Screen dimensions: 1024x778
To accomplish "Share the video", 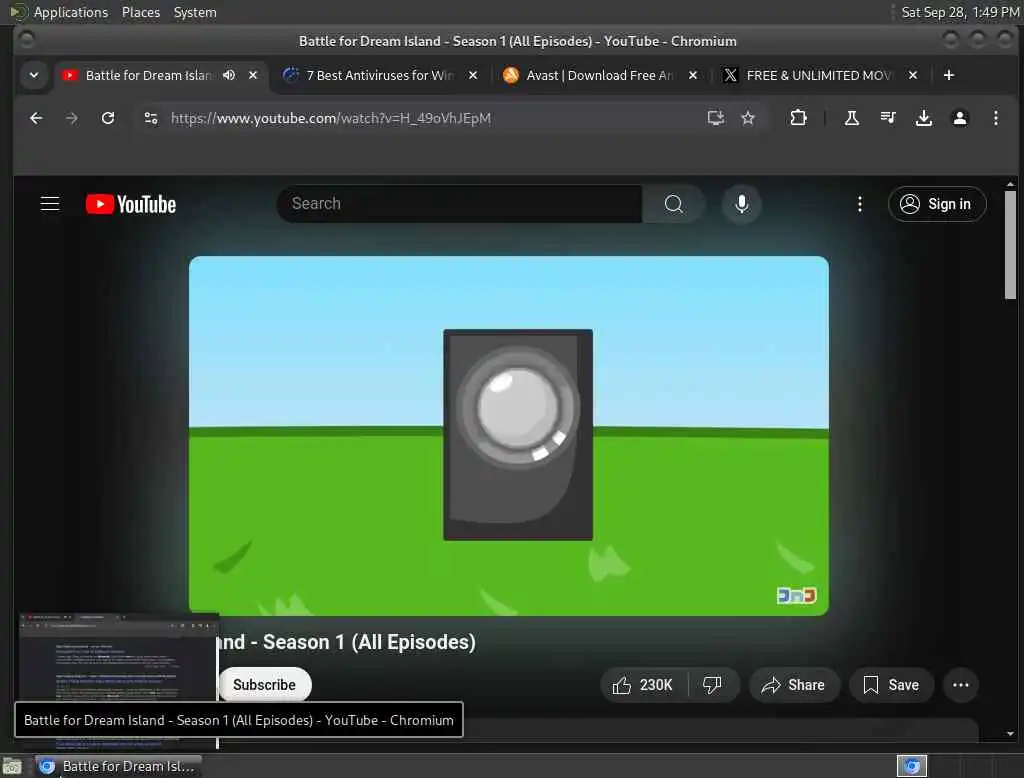I will (793, 685).
